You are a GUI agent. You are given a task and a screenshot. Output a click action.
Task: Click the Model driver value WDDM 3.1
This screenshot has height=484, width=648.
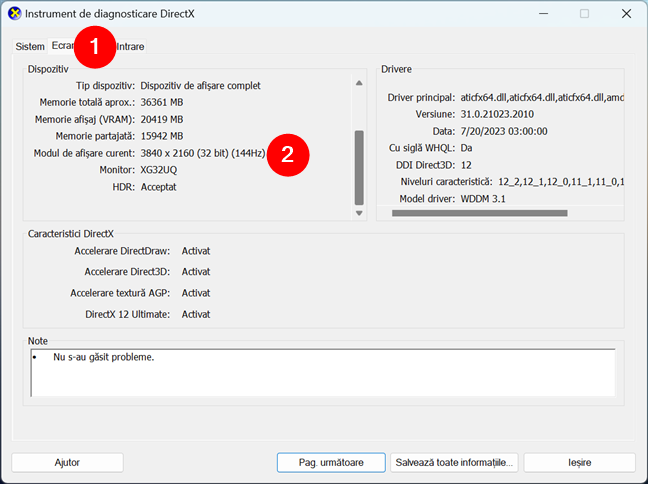coord(483,199)
